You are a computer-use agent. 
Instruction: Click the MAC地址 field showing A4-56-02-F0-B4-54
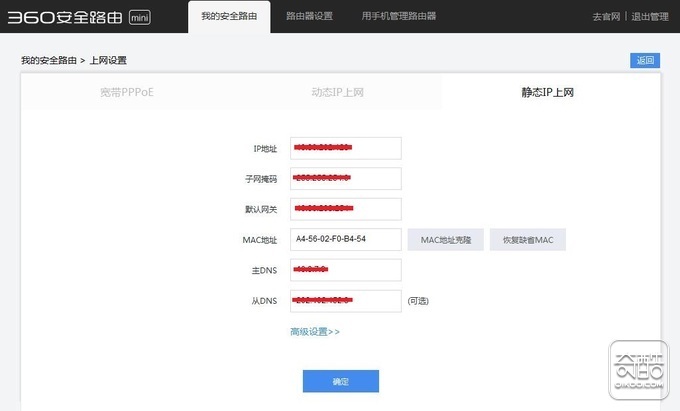(346, 239)
